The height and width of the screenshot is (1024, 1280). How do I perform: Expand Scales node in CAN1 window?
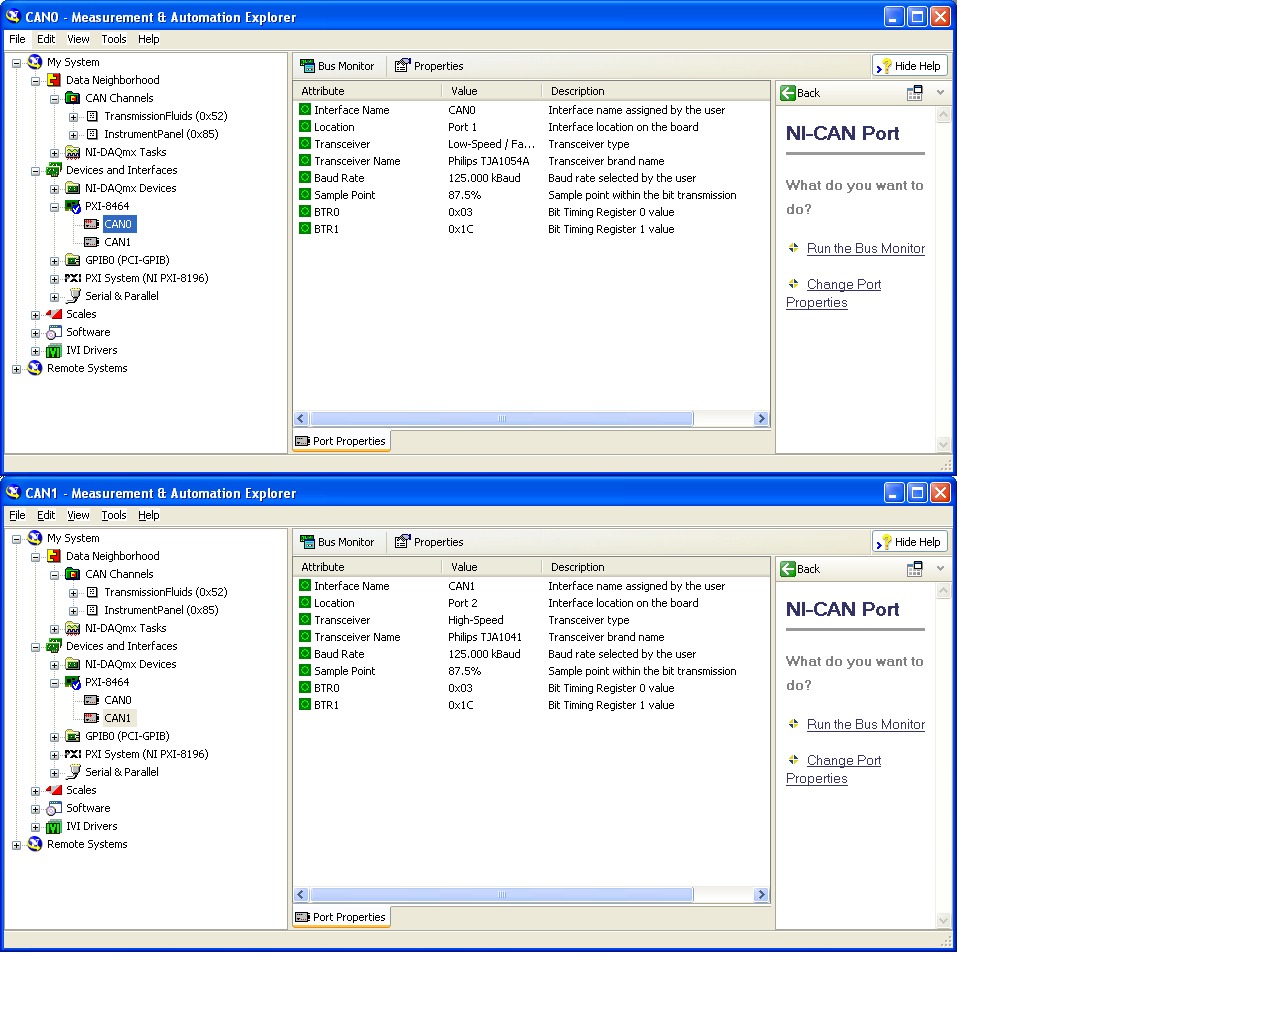pos(35,791)
